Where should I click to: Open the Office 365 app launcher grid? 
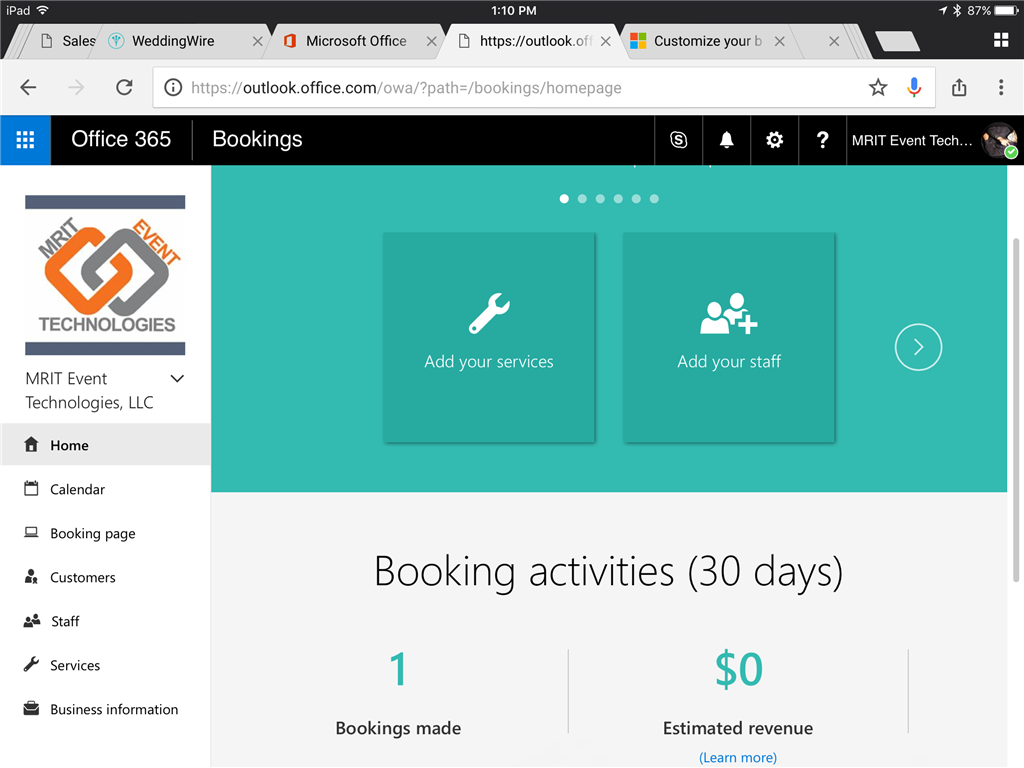click(x=25, y=140)
